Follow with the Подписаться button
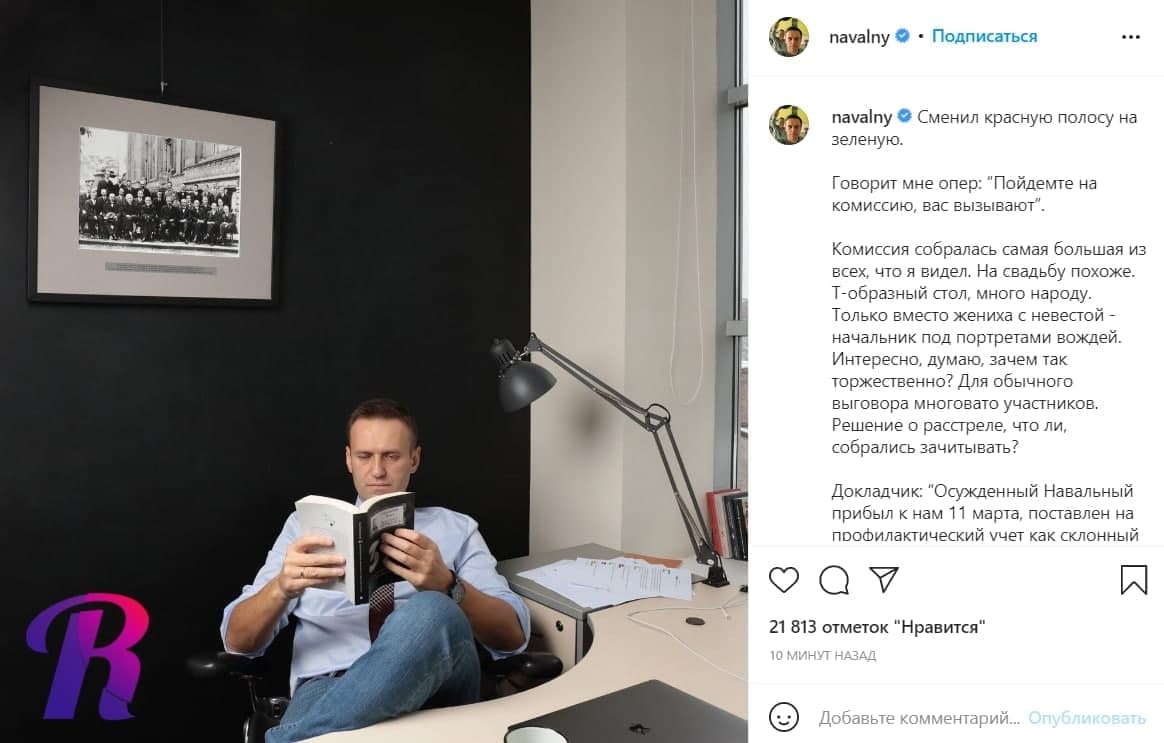The width and height of the screenshot is (1164, 743). pyautogui.click(x=984, y=36)
